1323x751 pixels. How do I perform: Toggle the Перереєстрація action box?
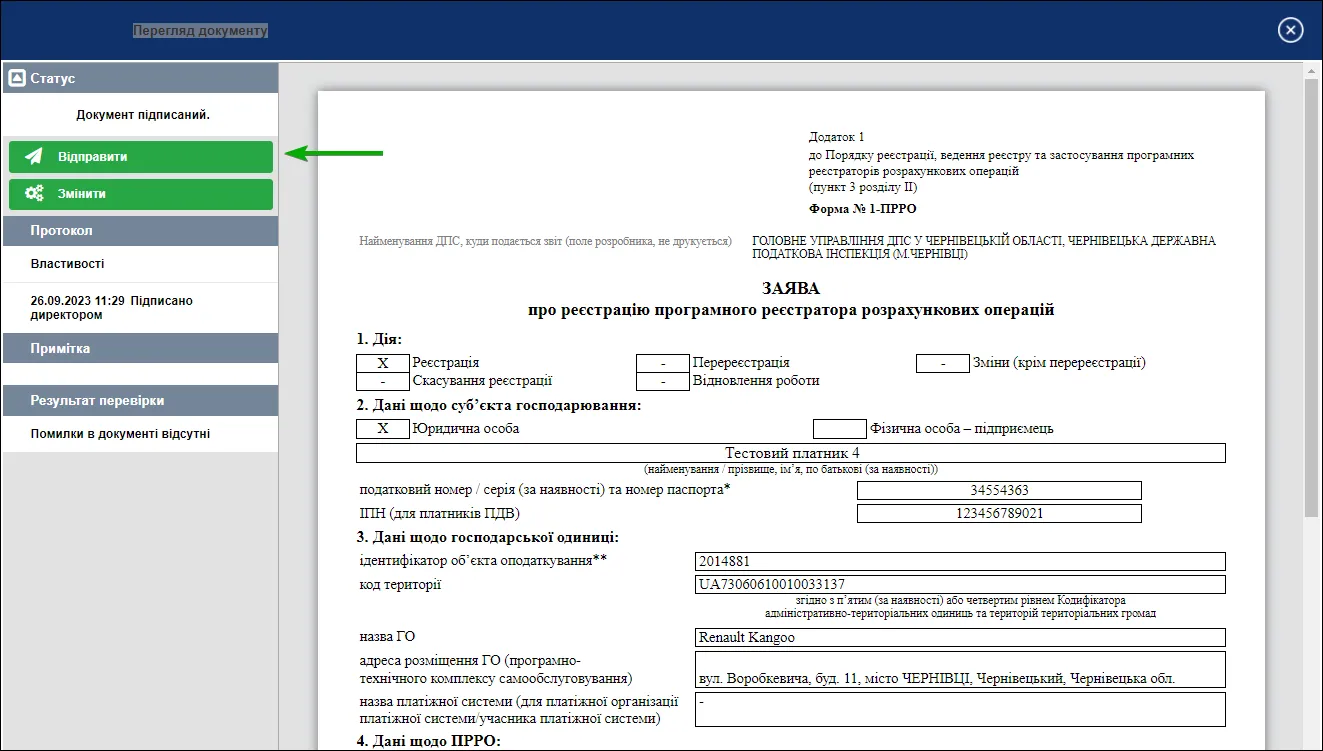coord(662,363)
